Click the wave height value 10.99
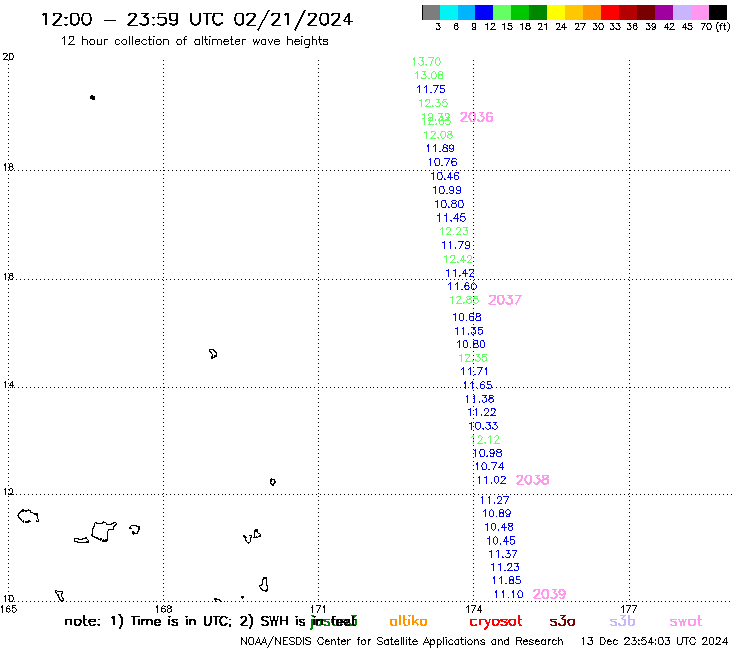This screenshot has width=740, height=650. click(x=447, y=190)
